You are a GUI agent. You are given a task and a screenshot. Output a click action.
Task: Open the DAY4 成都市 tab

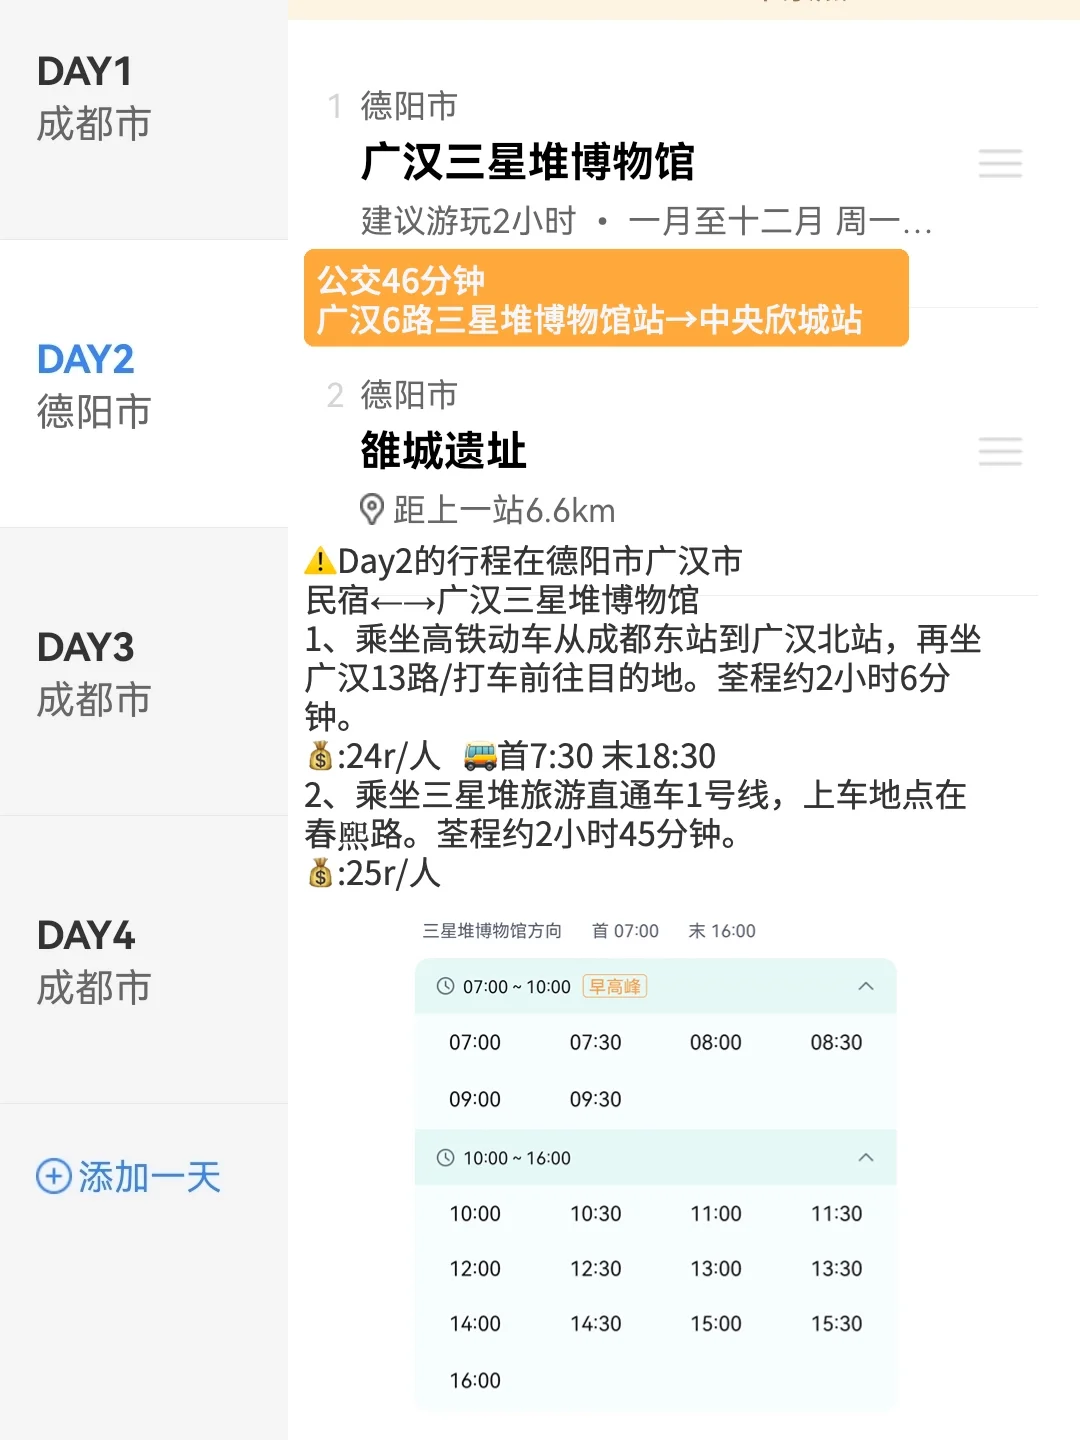[144, 961]
